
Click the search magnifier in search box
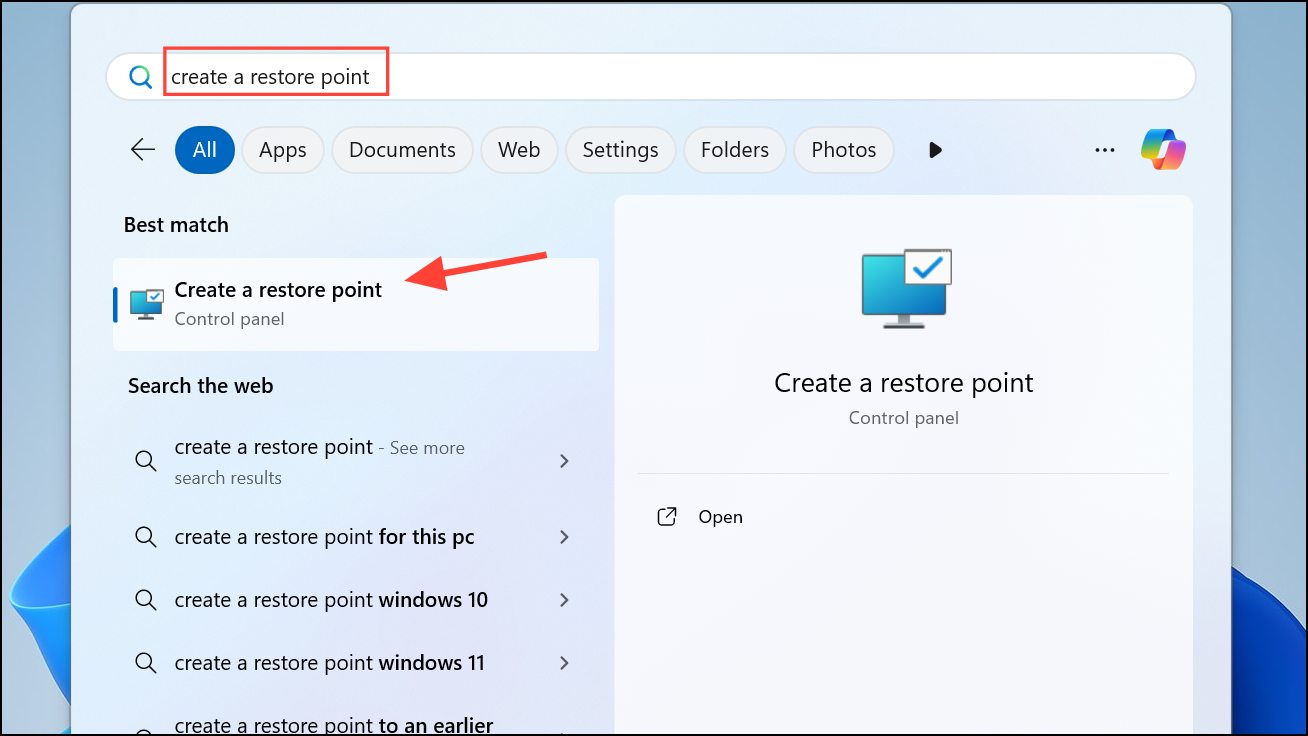pos(141,77)
